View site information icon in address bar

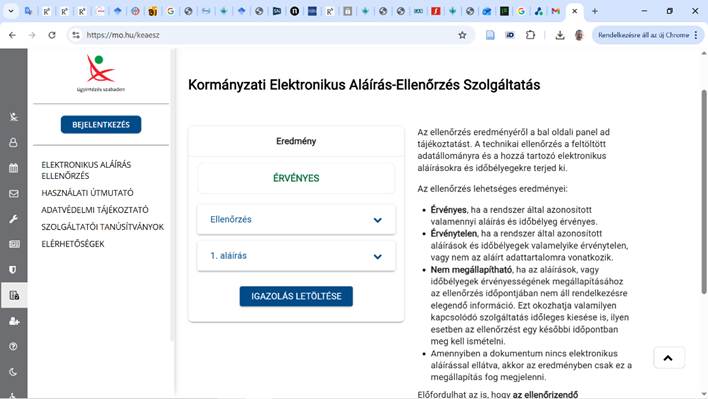pos(76,35)
